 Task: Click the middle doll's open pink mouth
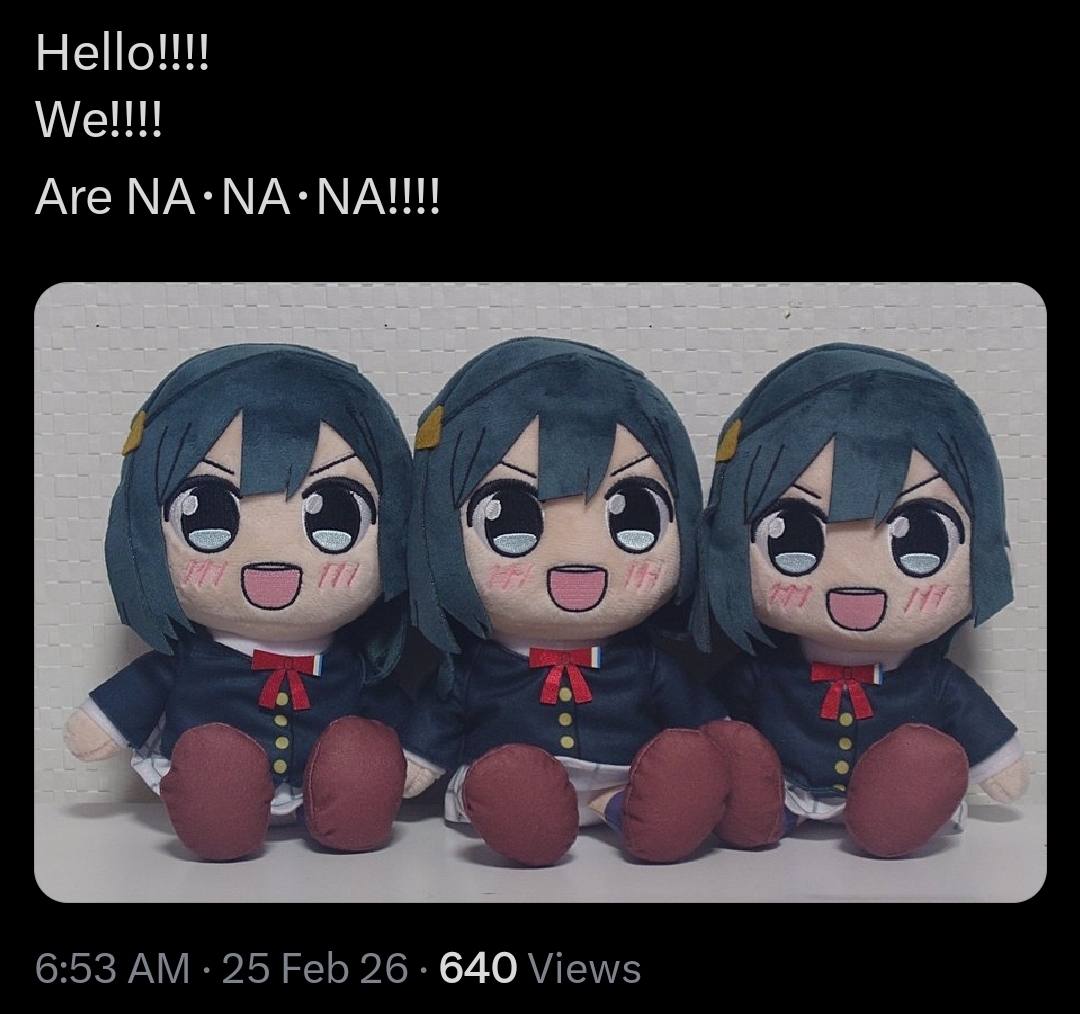[577, 588]
